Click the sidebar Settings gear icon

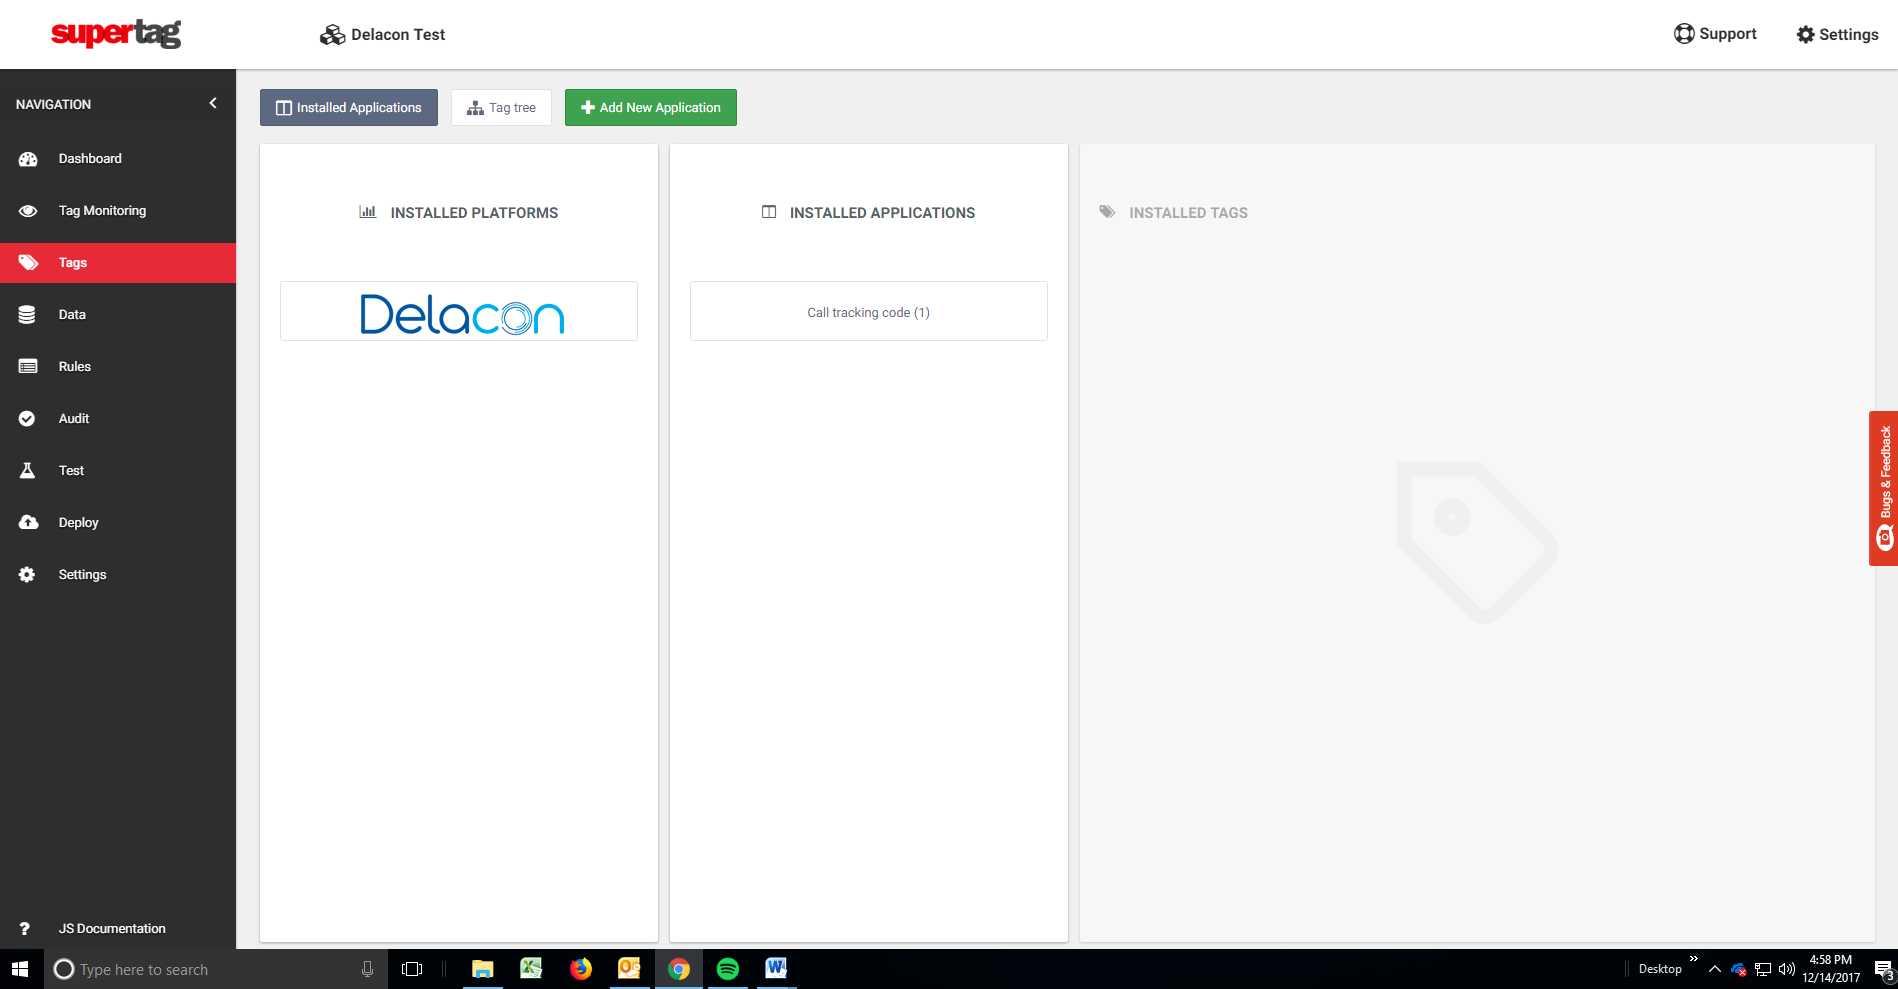coord(27,575)
